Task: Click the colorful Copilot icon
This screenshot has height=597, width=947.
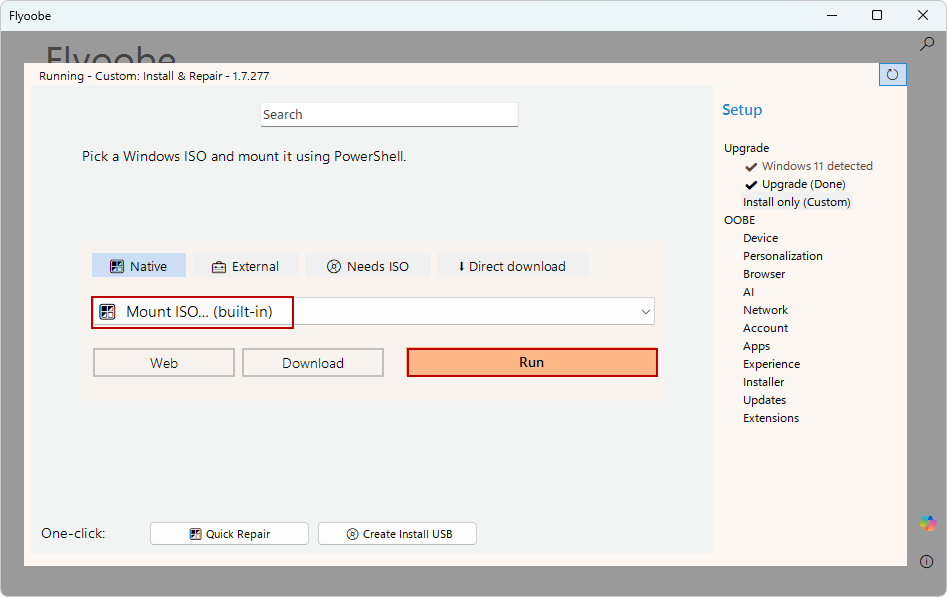Action: pos(928,523)
